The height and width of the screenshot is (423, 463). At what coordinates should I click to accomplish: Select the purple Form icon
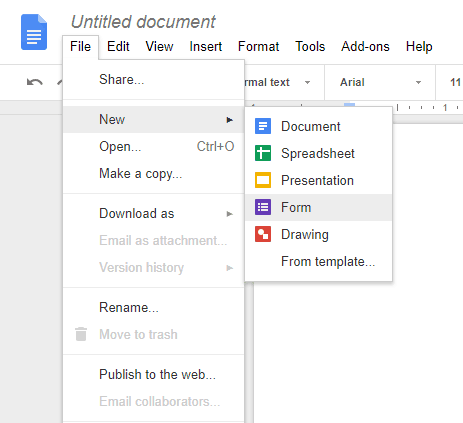coord(263,207)
